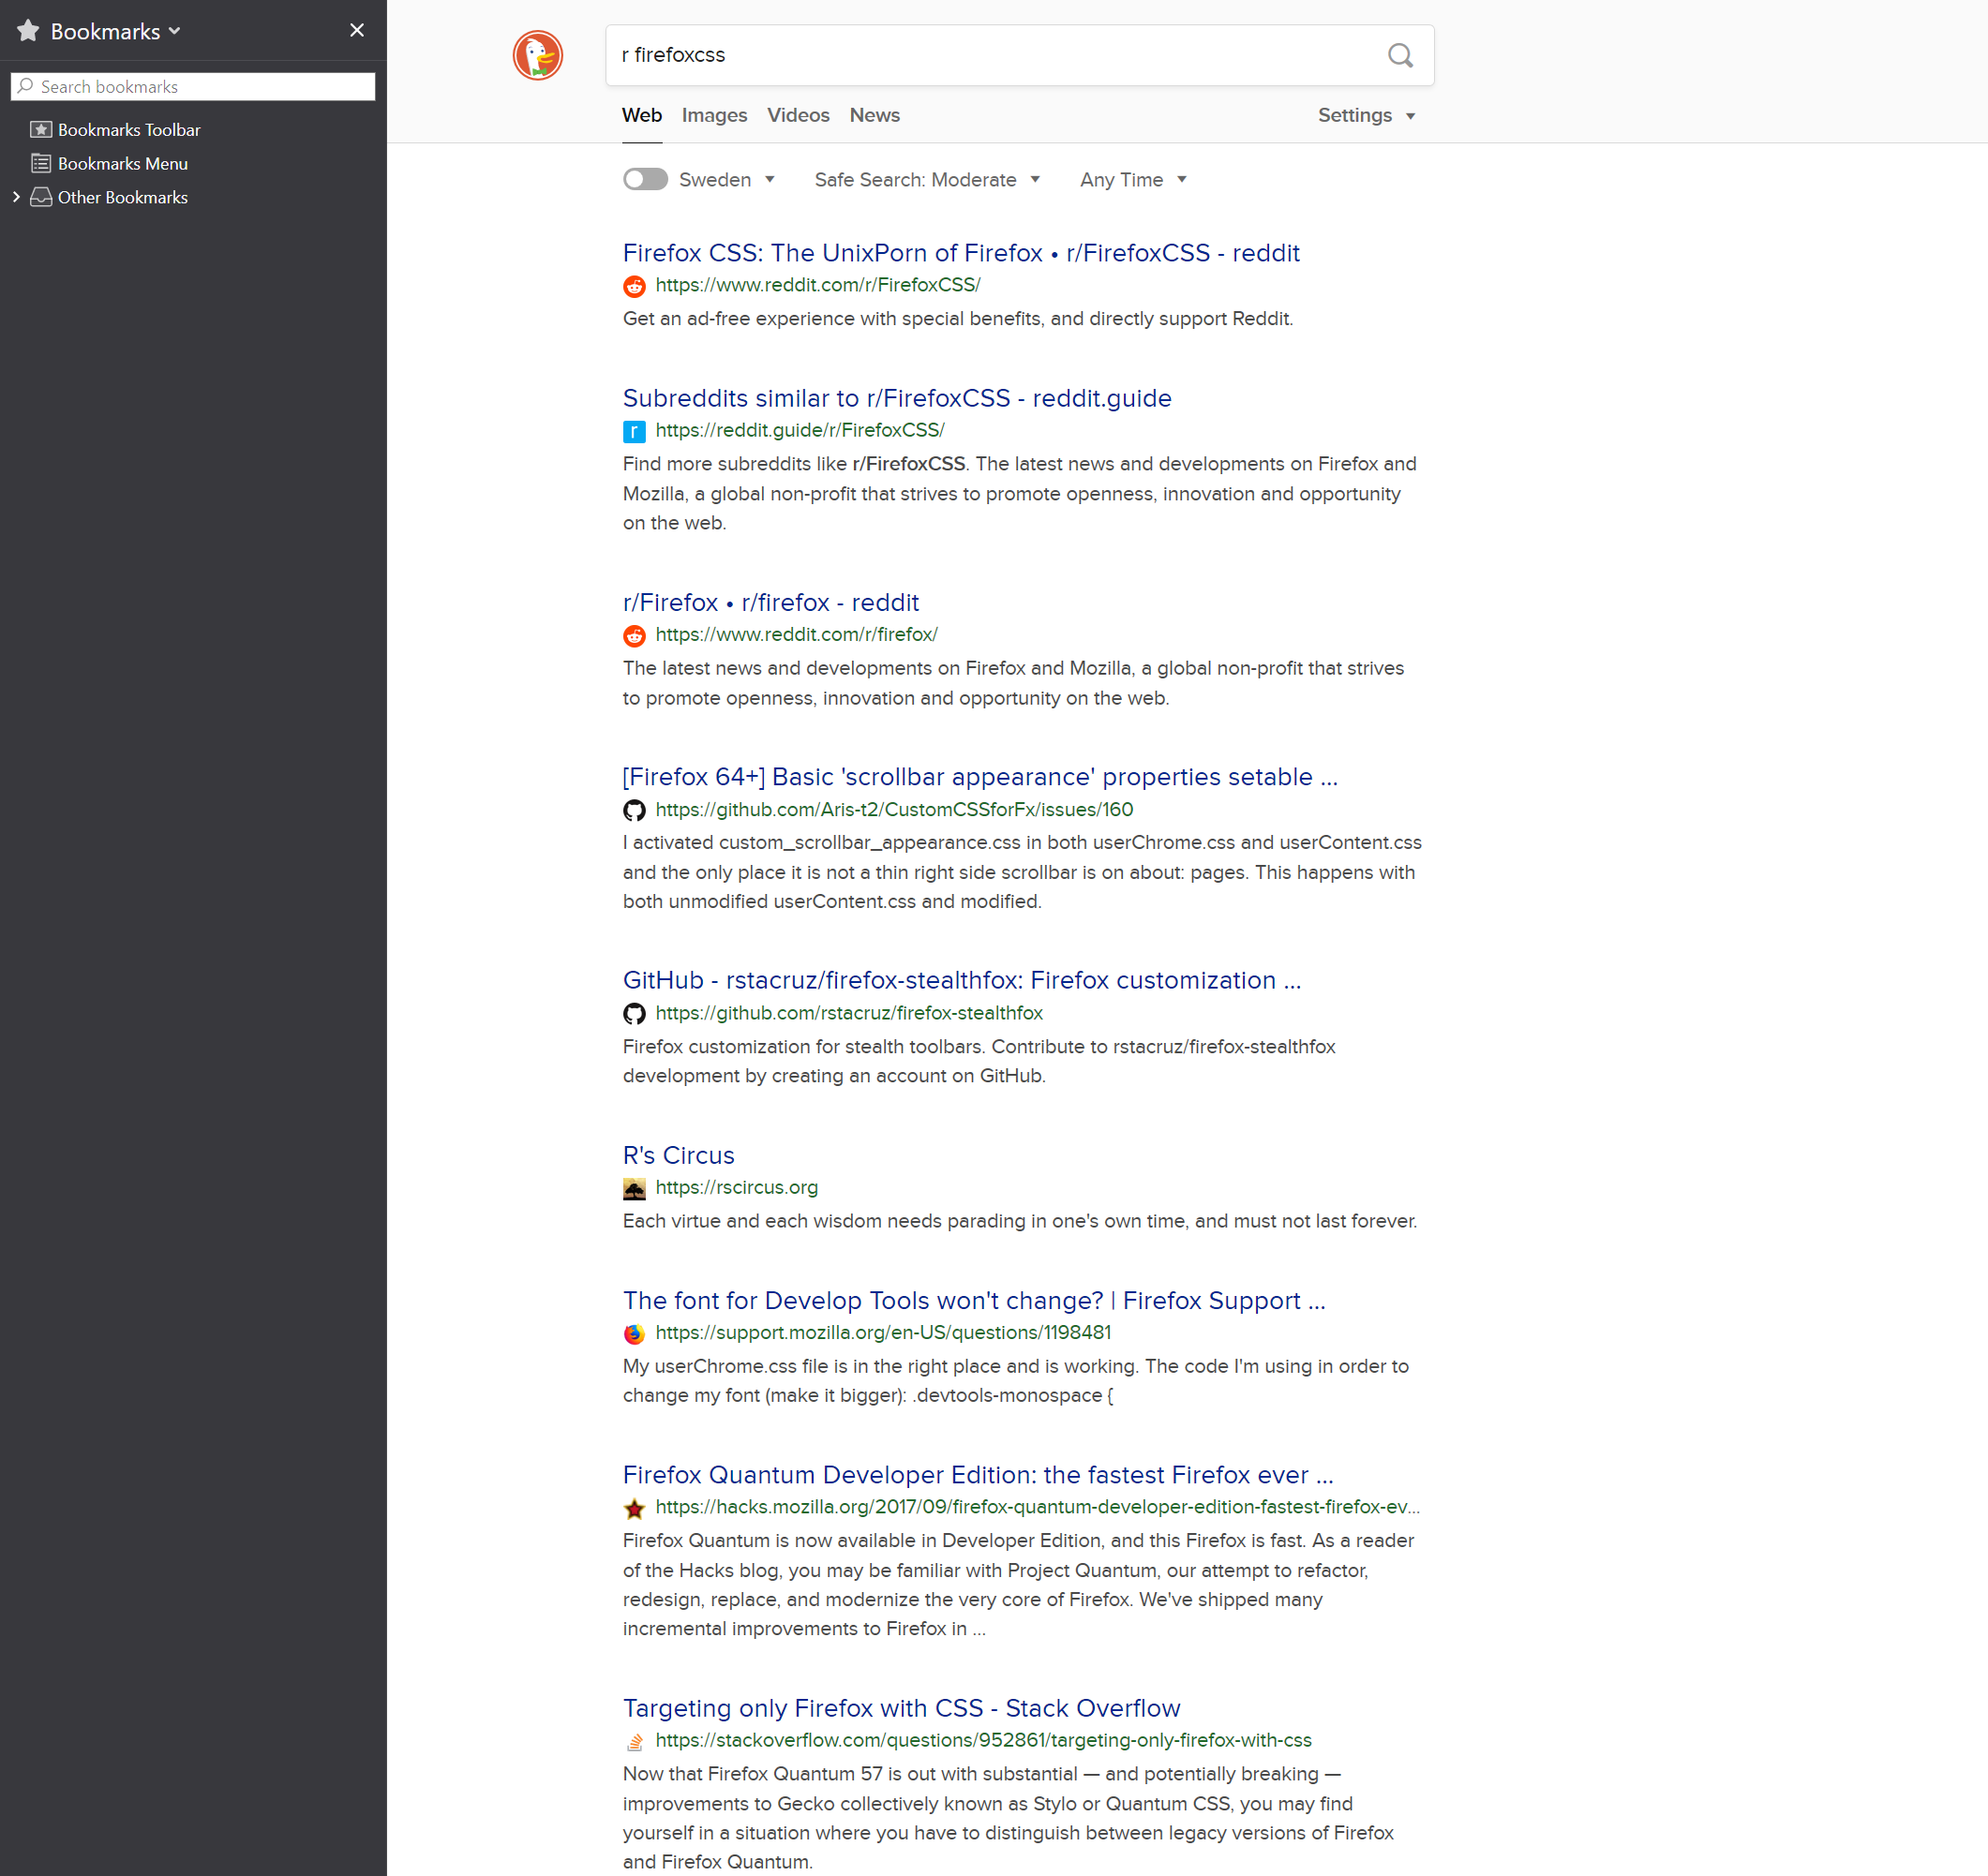Image resolution: width=1988 pixels, height=1876 pixels.
Task: Switch to the News tab
Action: [874, 115]
